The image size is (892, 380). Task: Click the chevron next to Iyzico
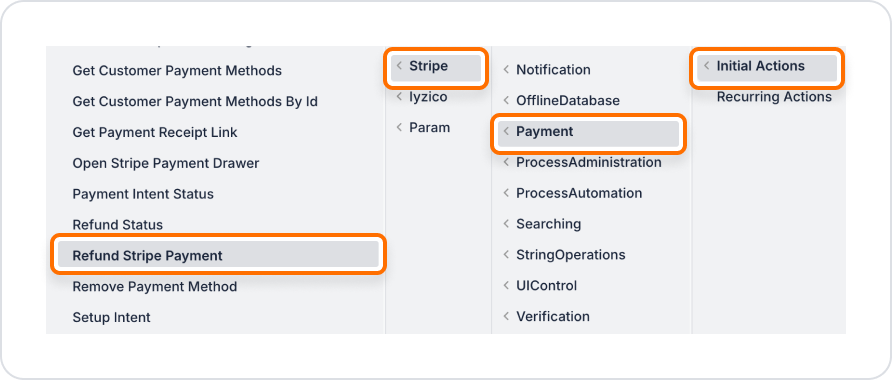(x=399, y=97)
